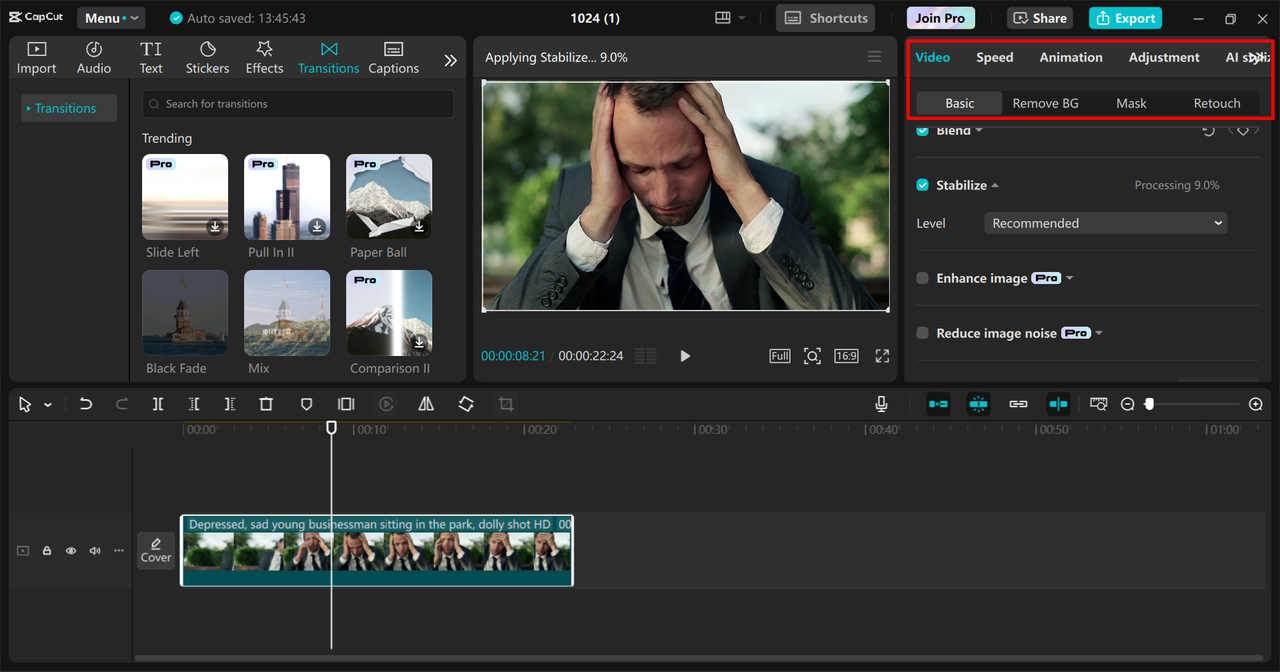Screen dimensions: 1280x672
Task: Enable the Enhance image checkbox
Action: (x=923, y=278)
